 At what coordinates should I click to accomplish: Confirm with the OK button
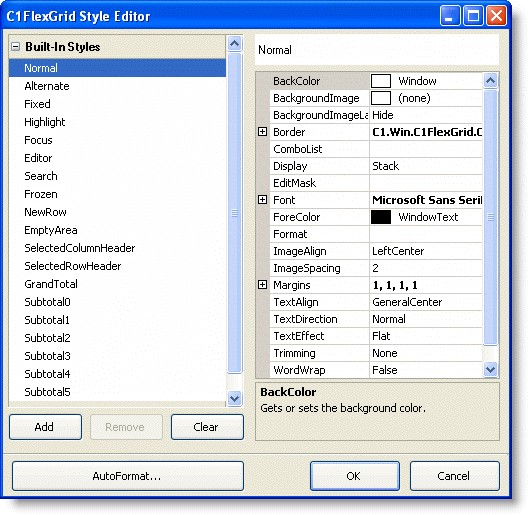[x=355, y=476]
